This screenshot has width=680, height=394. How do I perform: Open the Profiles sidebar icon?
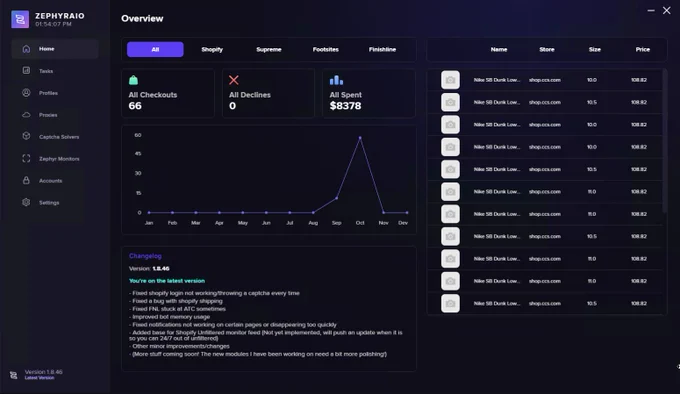coord(26,93)
